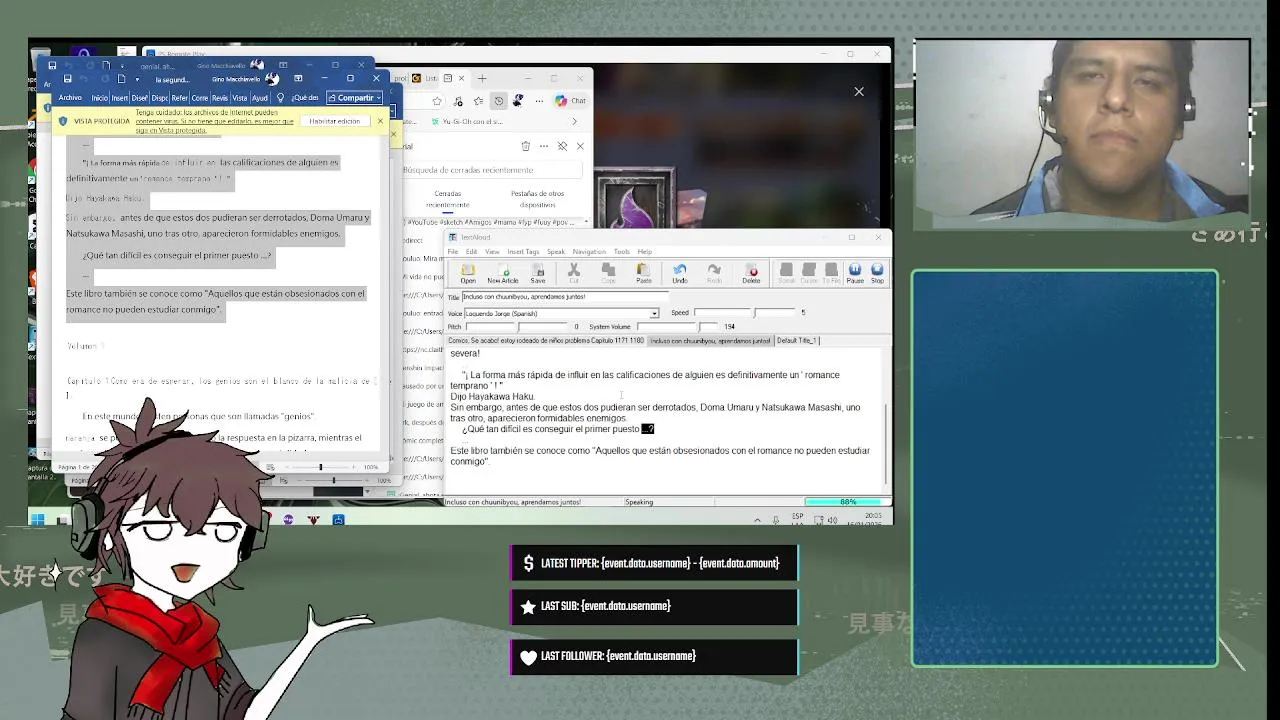The width and height of the screenshot is (1280, 720).
Task: Close the Edge history panel
Action: (x=580, y=146)
